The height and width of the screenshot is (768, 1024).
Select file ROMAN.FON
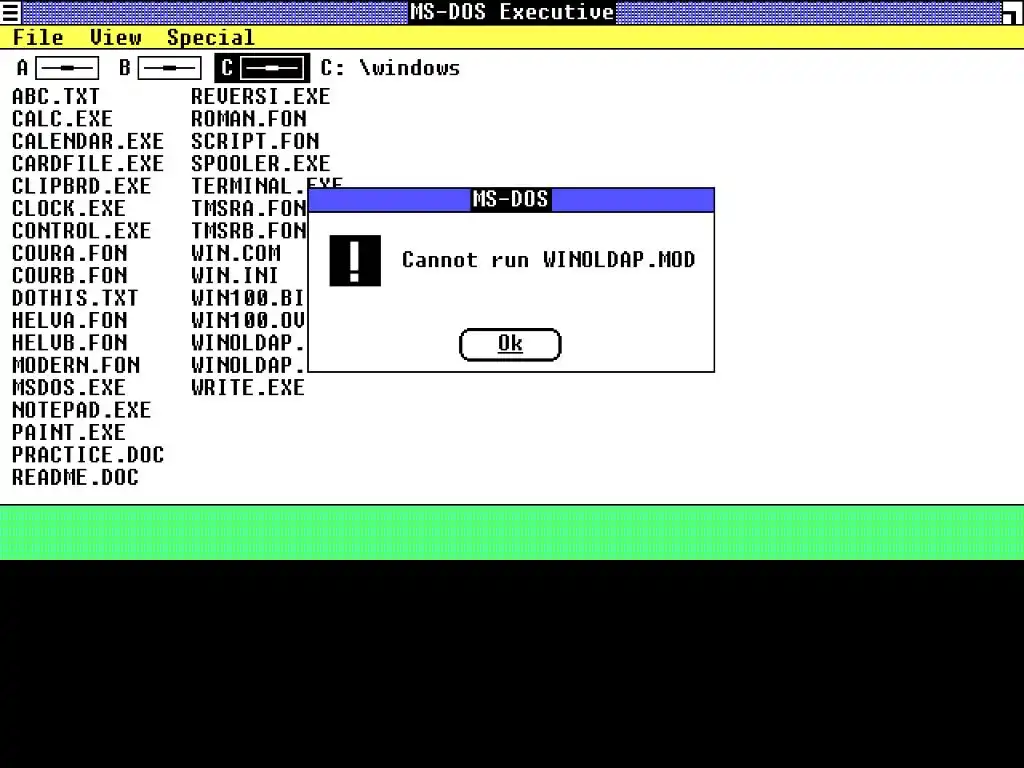[249, 119]
